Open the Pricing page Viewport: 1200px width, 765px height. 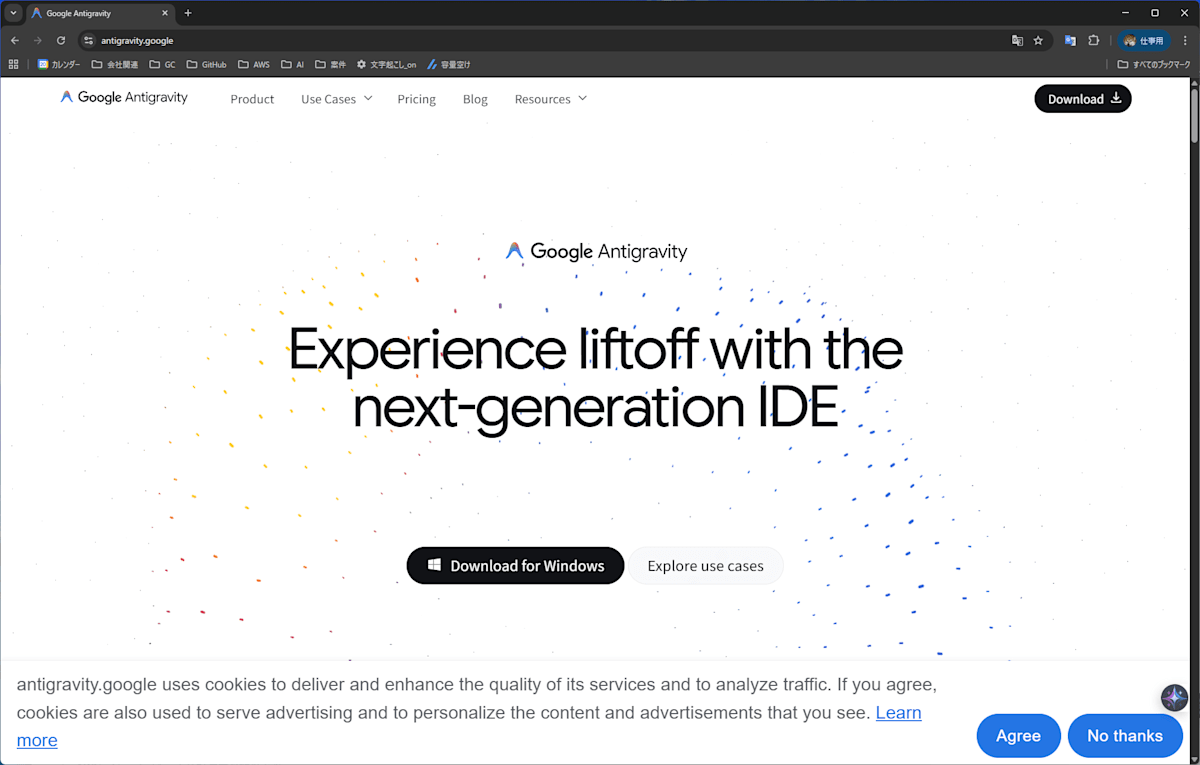[x=416, y=99]
